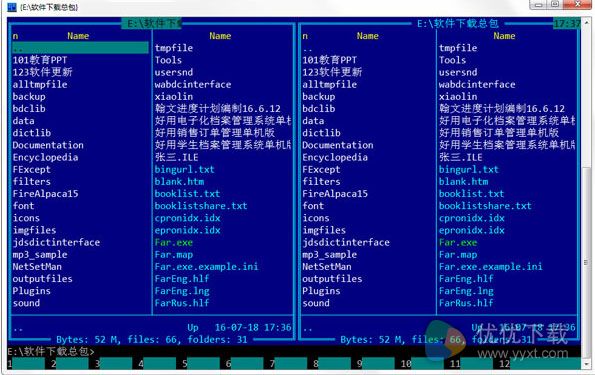This screenshot has height=375, width=595.
Task: Select usersnd folder in right panel
Action: click(458, 72)
